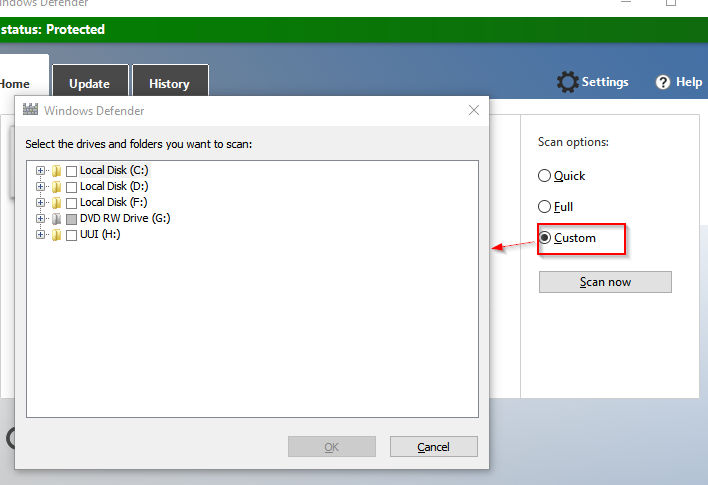The width and height of the screenshot is (708, 485).
Task: Close the Windows Defender folder dialog
Action: click(x=474, y=110)
